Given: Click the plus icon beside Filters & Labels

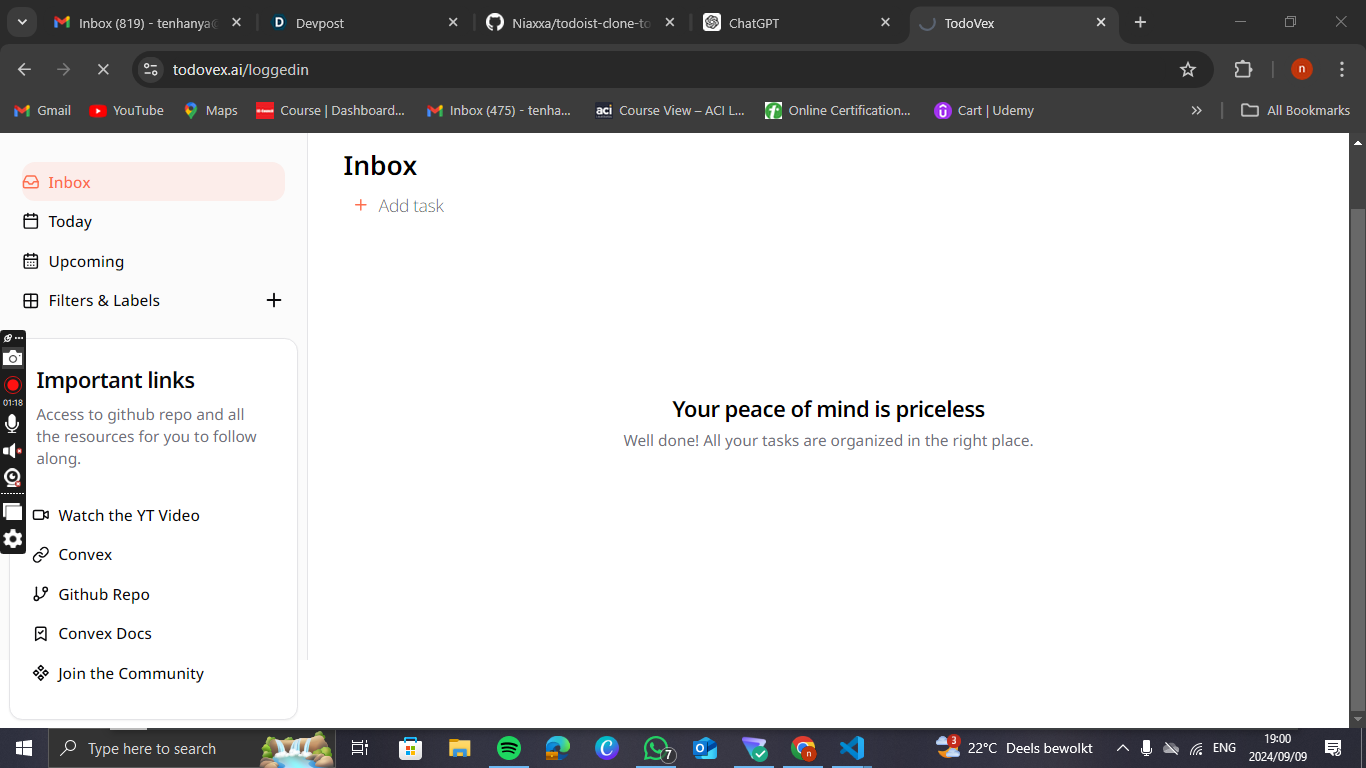Looking at the screenshot, I should click(274, 300).
